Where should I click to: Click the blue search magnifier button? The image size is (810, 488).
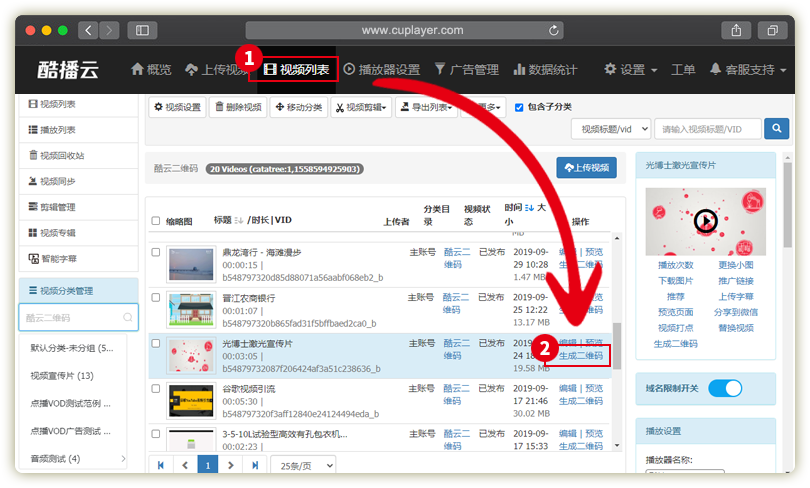[776, 129]
